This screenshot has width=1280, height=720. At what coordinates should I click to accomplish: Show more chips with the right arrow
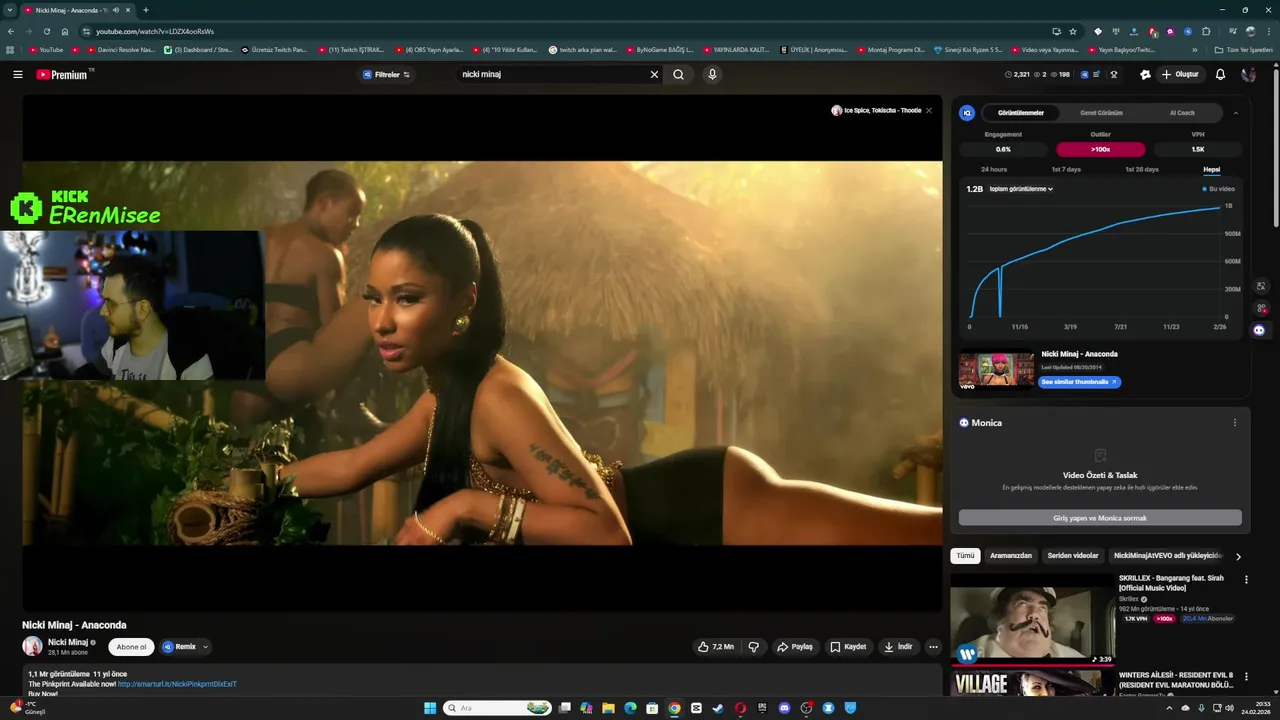[1238, 556]
